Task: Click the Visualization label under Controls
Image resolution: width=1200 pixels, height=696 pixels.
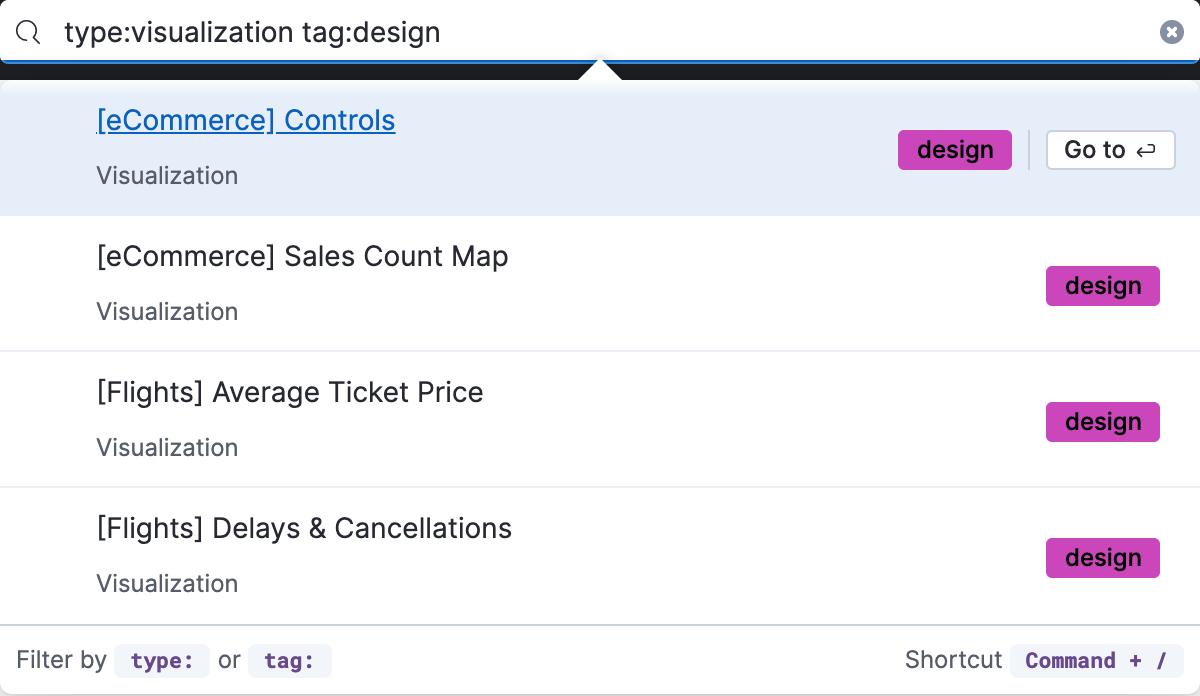Action: [166, 175]
